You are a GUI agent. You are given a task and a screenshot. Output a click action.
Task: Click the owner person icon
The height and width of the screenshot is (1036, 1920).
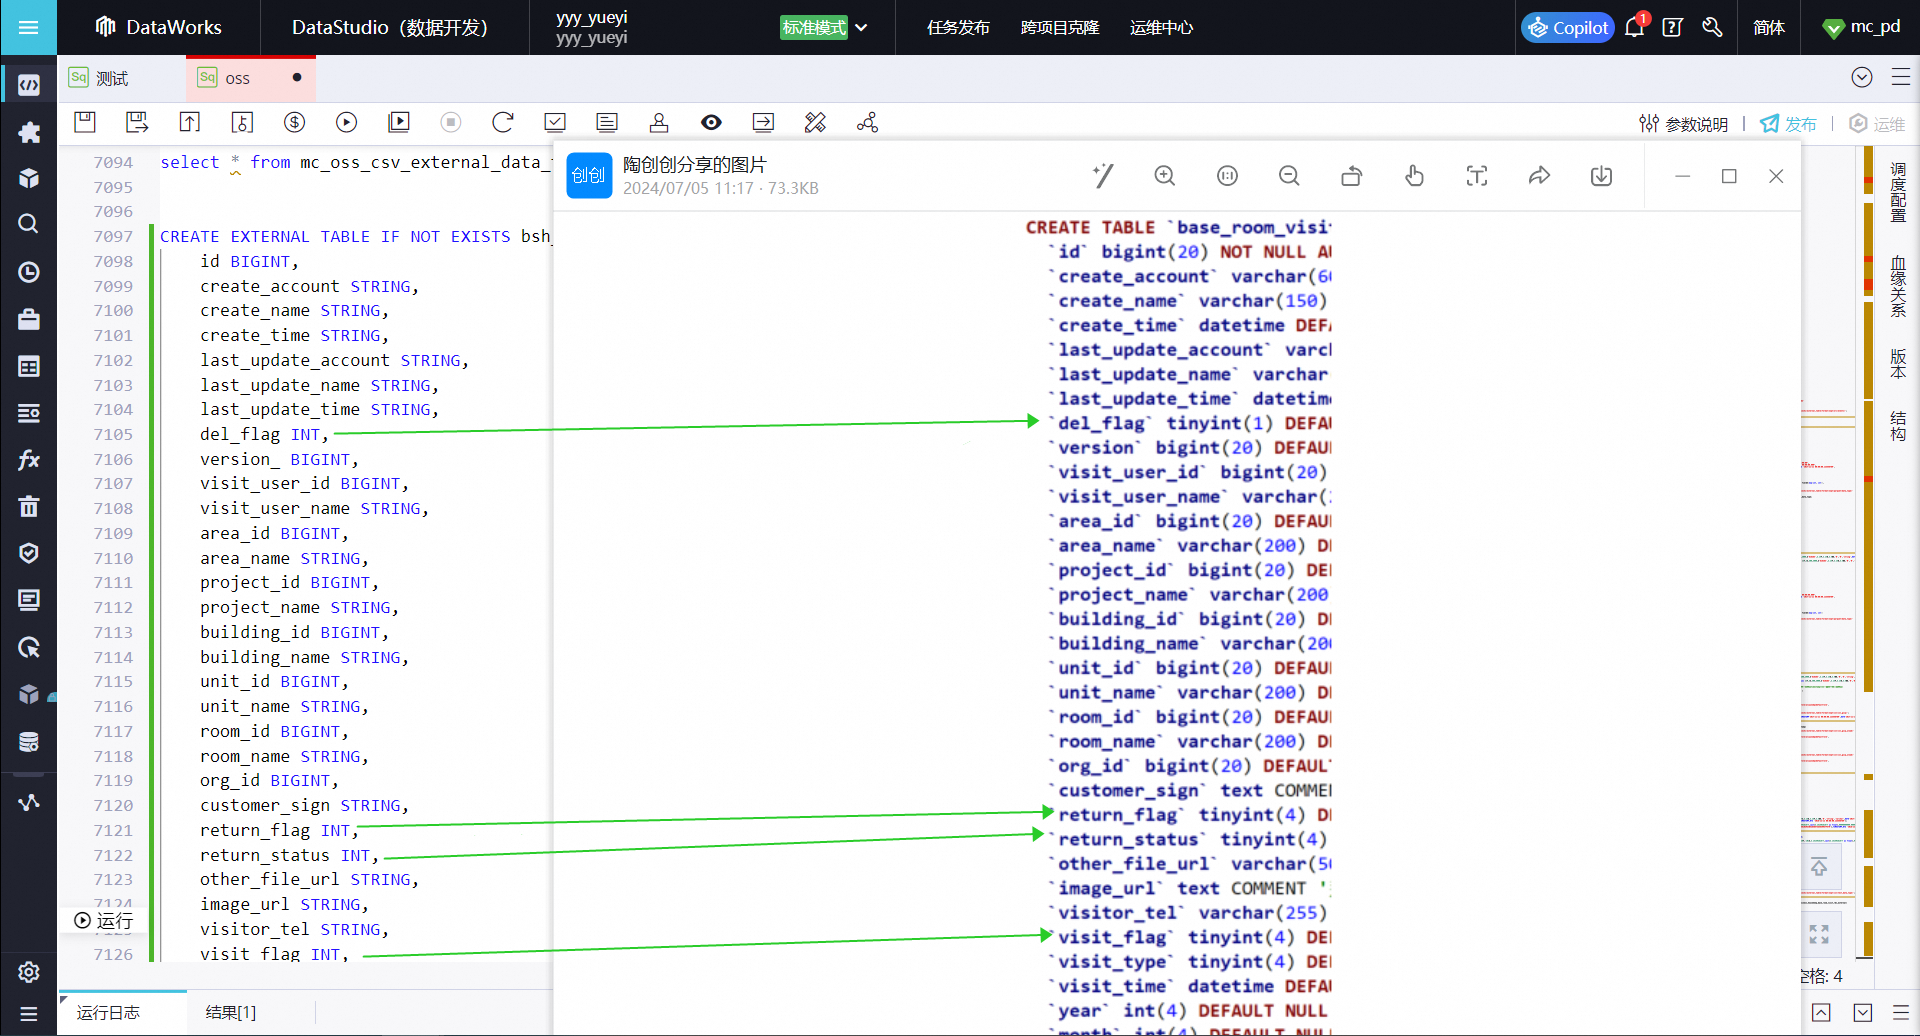(659, 122)
